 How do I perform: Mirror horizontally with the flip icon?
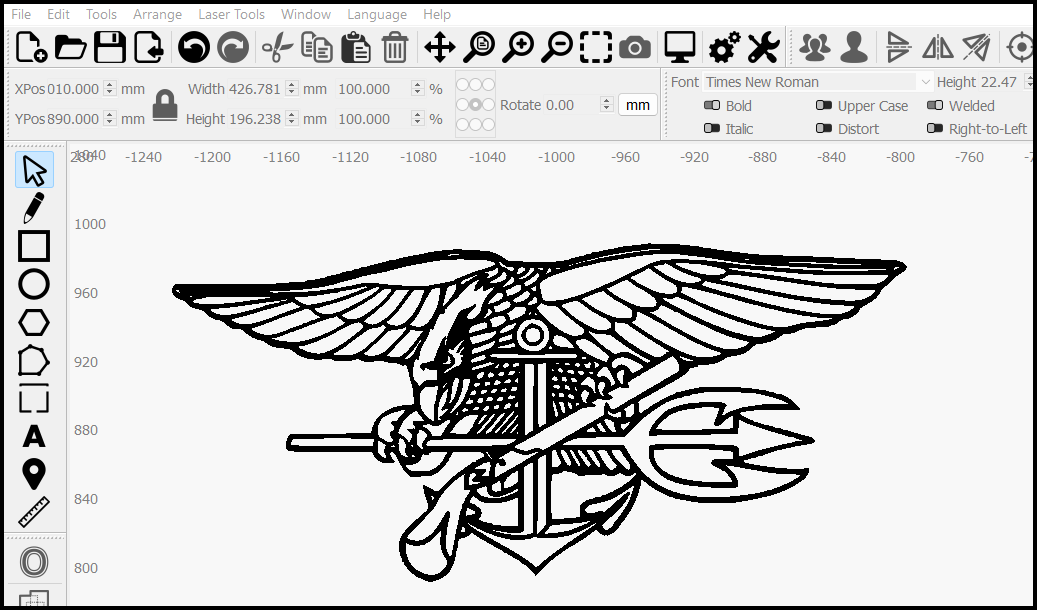[x=938, y=48]
